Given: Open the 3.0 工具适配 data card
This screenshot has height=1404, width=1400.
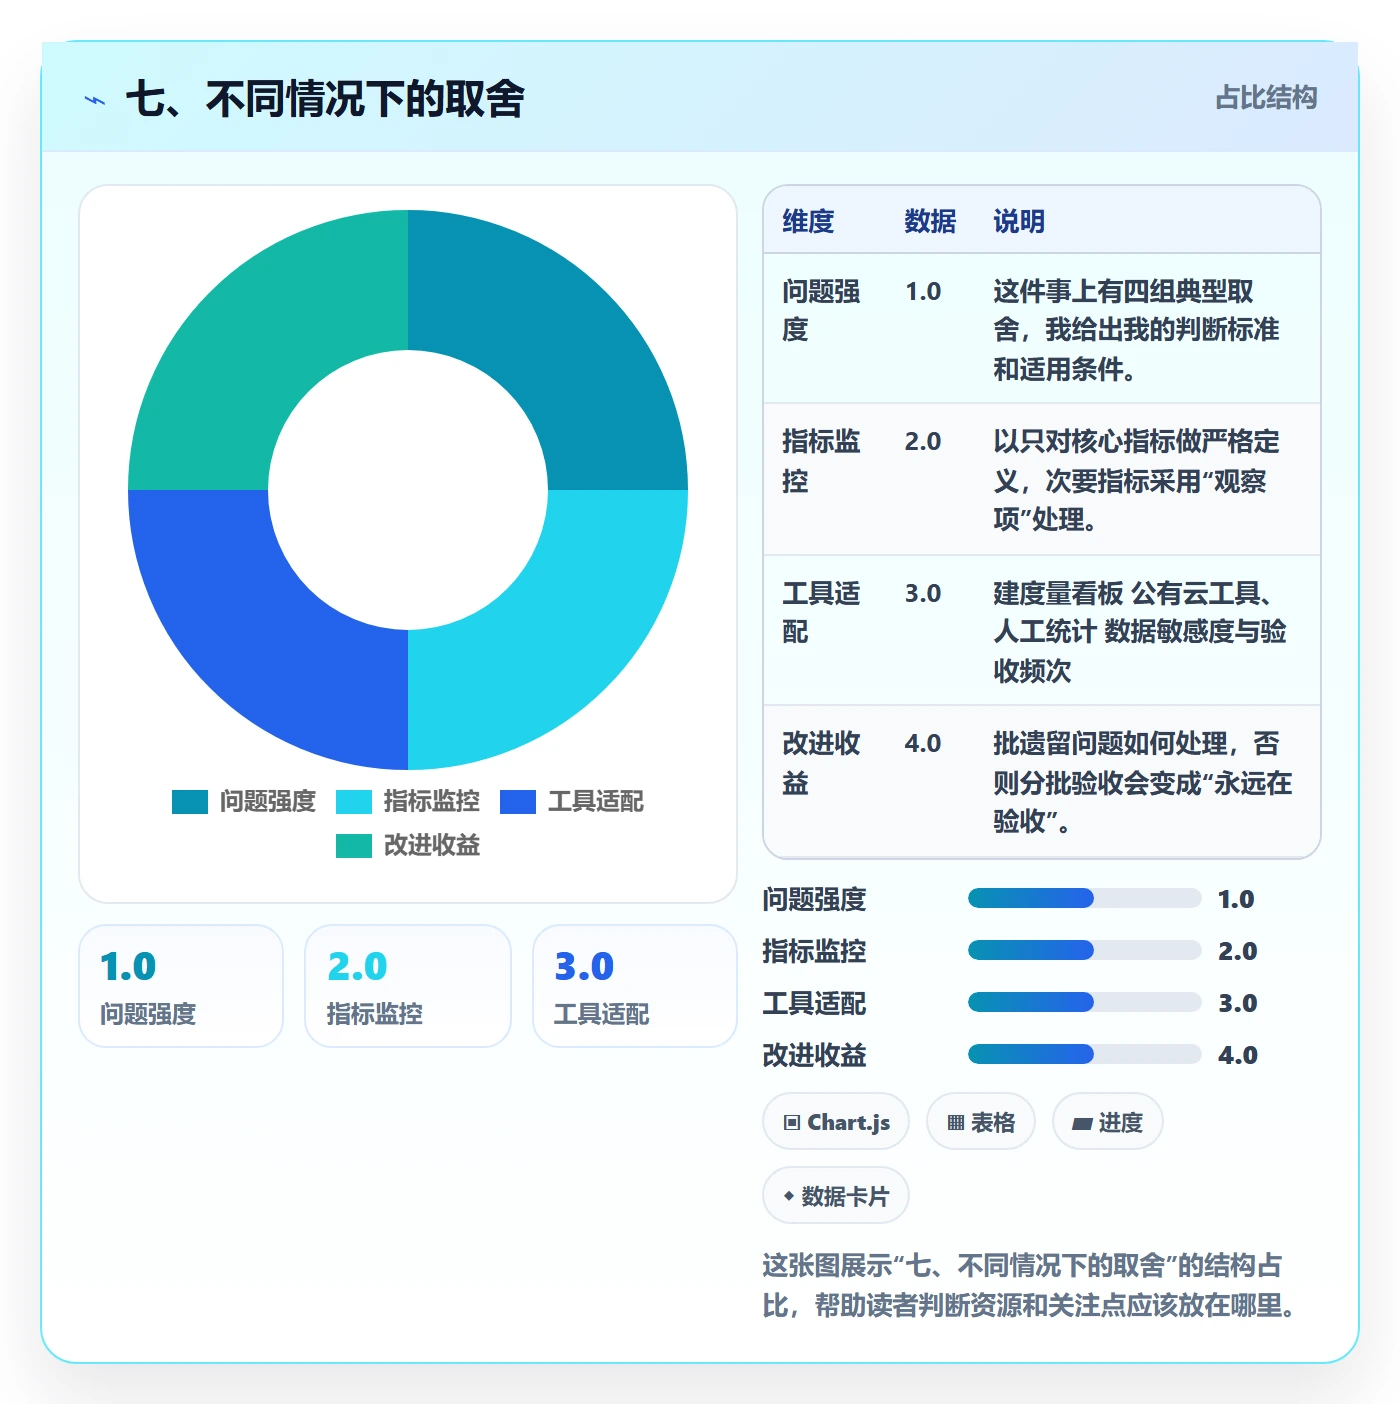Looking at the screenshot, I should click(x=635, y=986).
